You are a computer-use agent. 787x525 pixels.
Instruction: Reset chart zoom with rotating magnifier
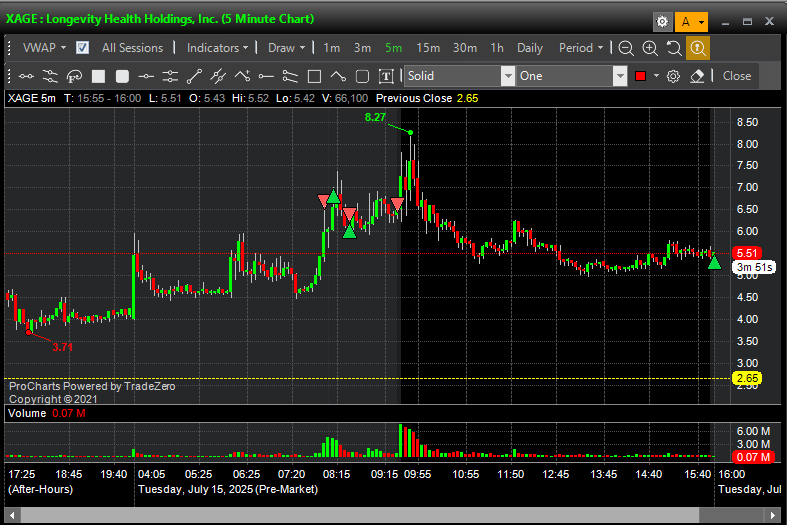674,48
